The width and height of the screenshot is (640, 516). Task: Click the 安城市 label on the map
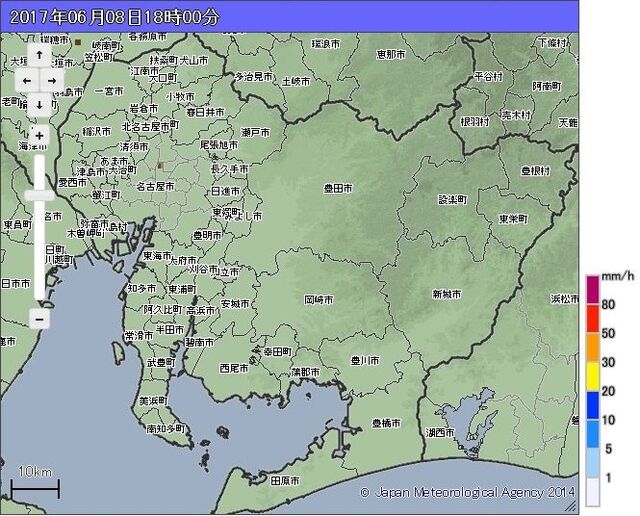coord(235,304)
